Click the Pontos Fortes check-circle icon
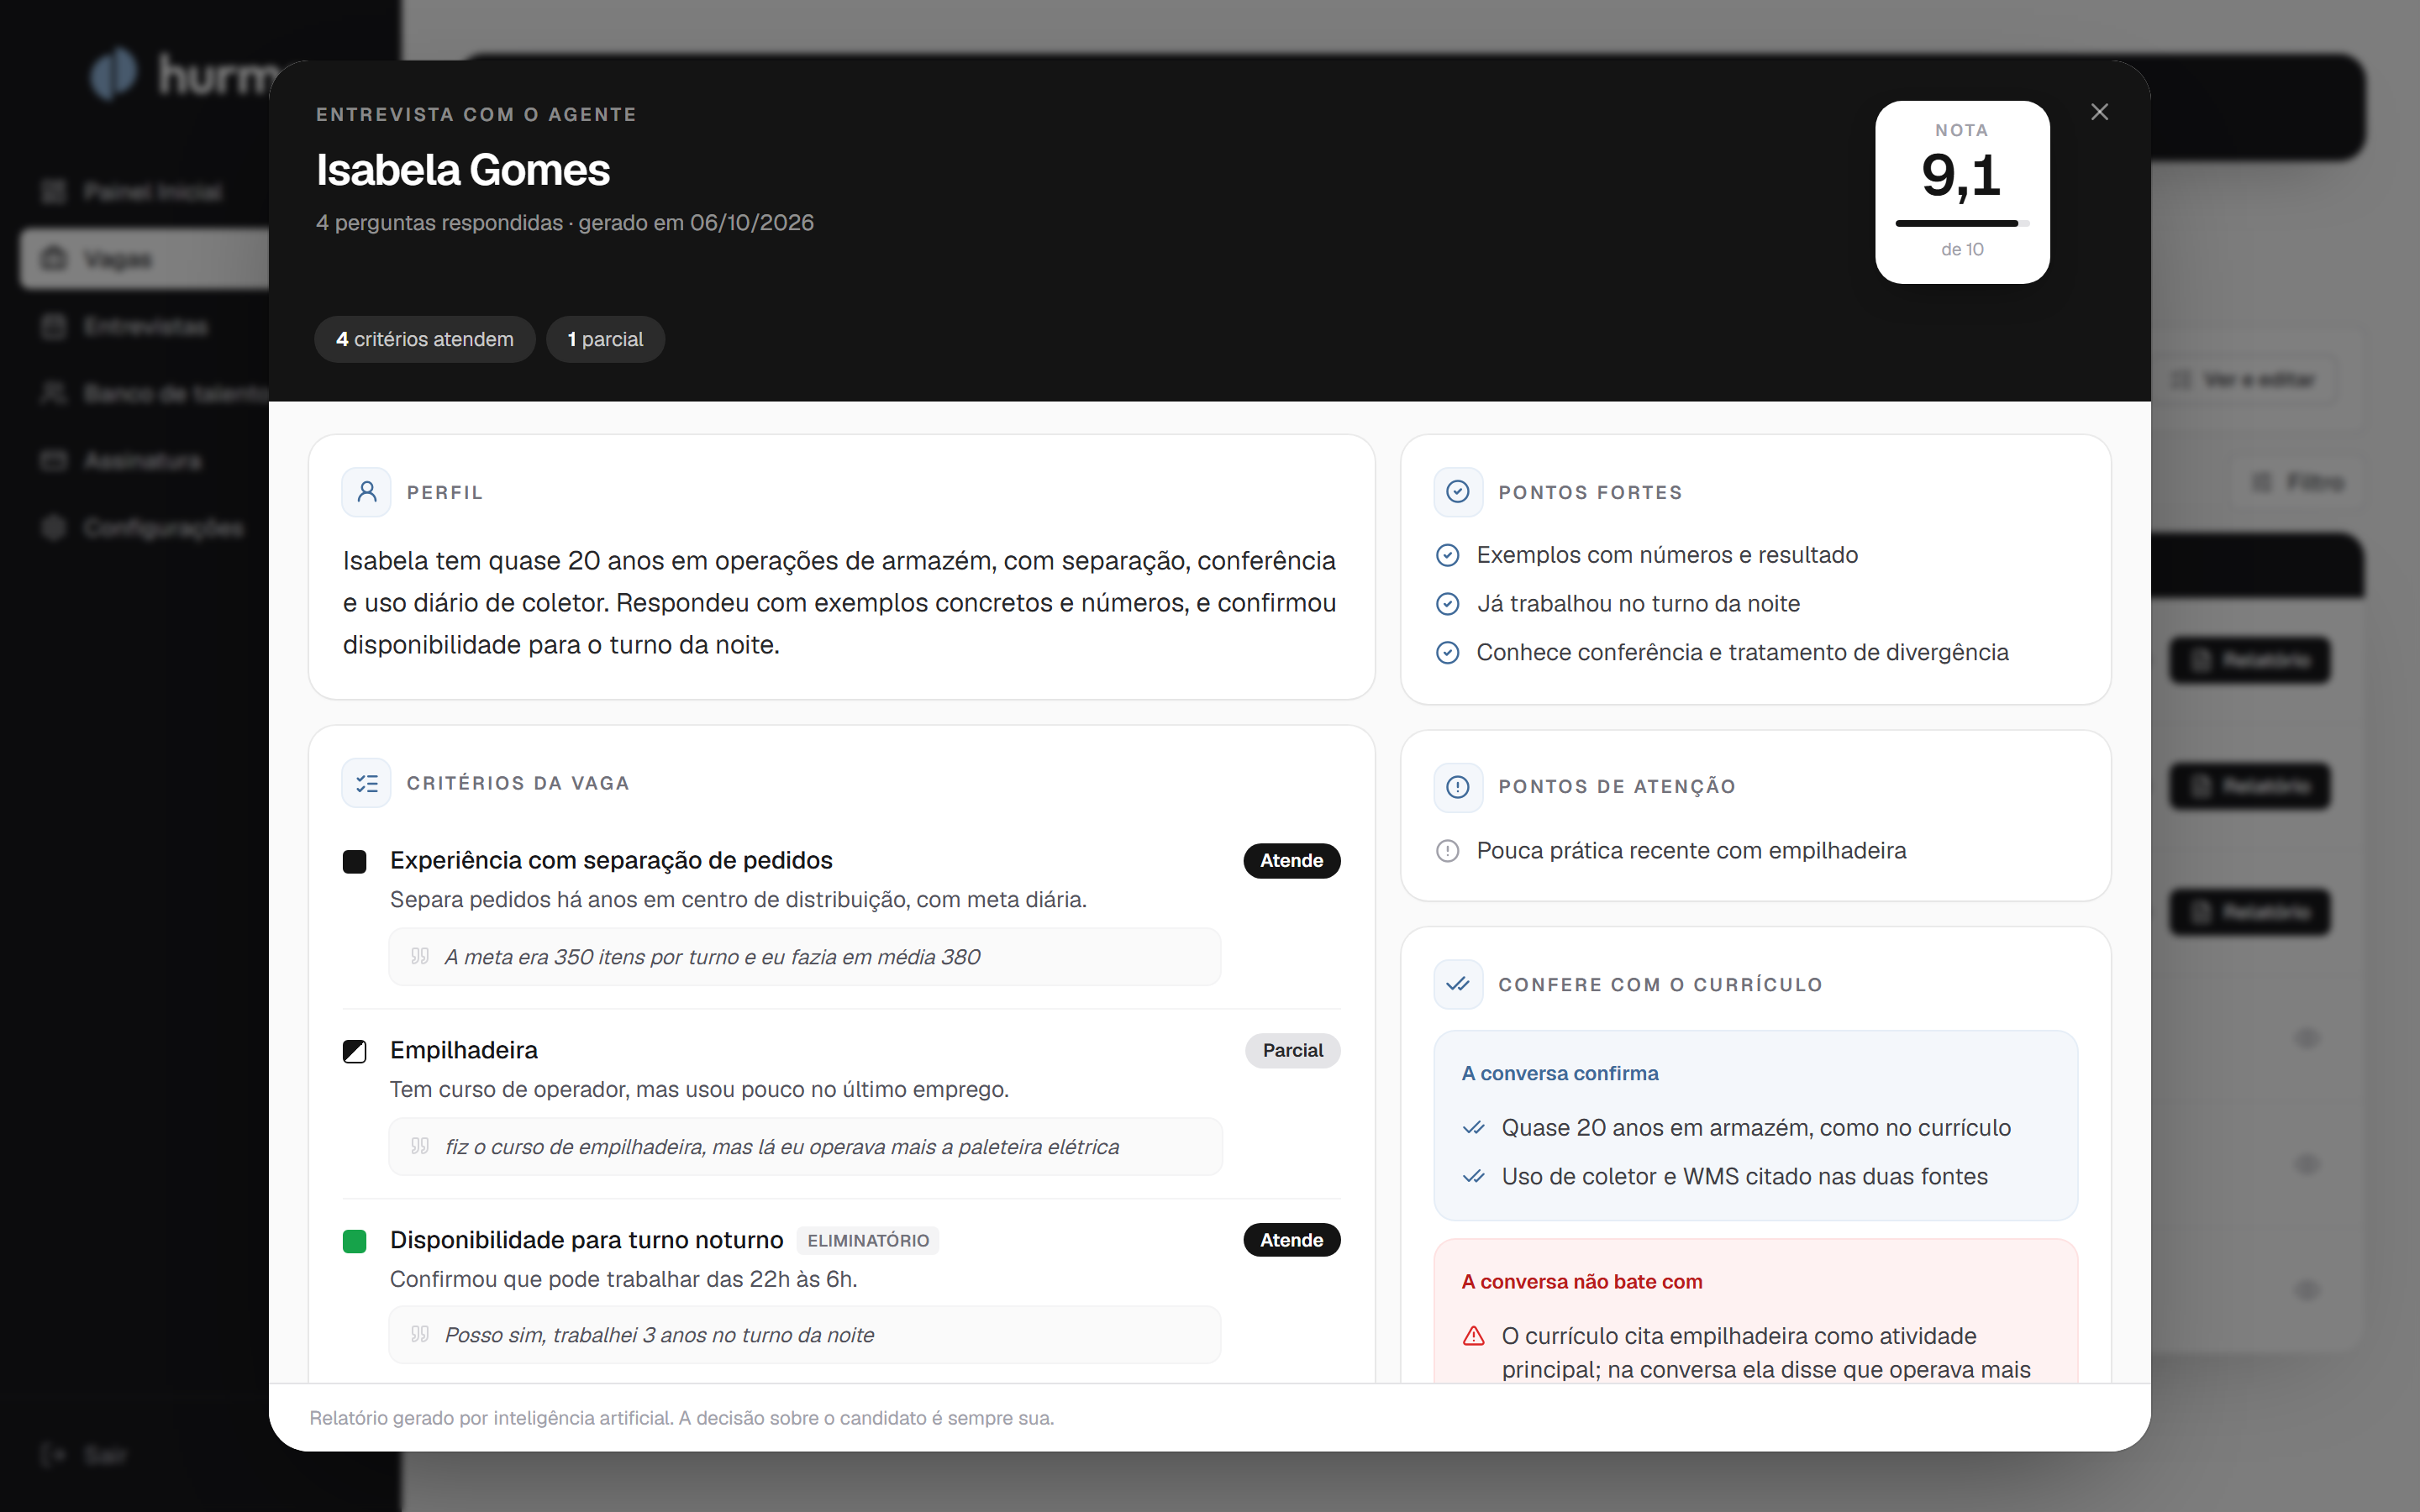The width and height of the screenshot is (2420, 1512). [x=1458, y=492]
